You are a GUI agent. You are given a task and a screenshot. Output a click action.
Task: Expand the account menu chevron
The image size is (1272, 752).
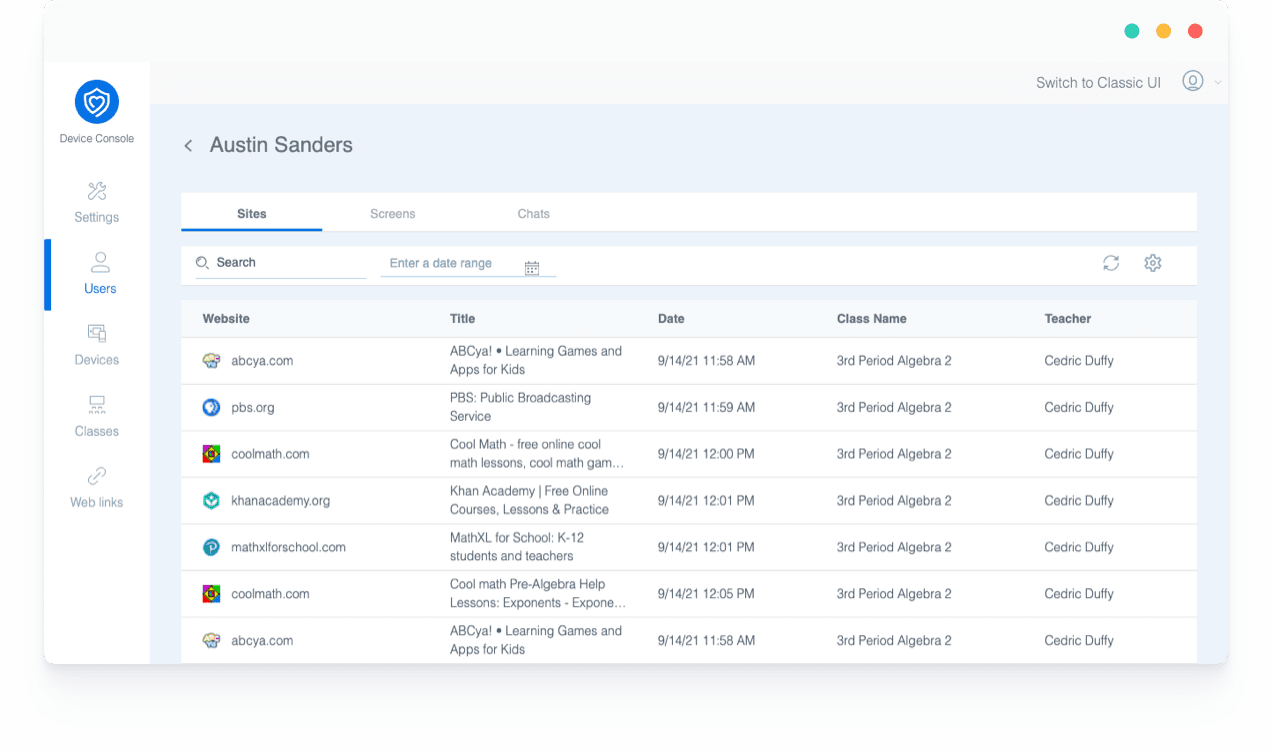[x=1218, y=83]
